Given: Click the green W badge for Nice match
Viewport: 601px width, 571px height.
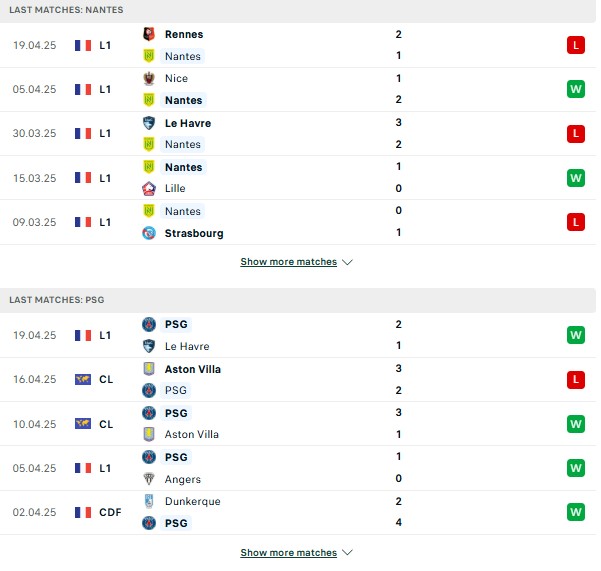Looking at the screenshot, I should click(576, 89).
